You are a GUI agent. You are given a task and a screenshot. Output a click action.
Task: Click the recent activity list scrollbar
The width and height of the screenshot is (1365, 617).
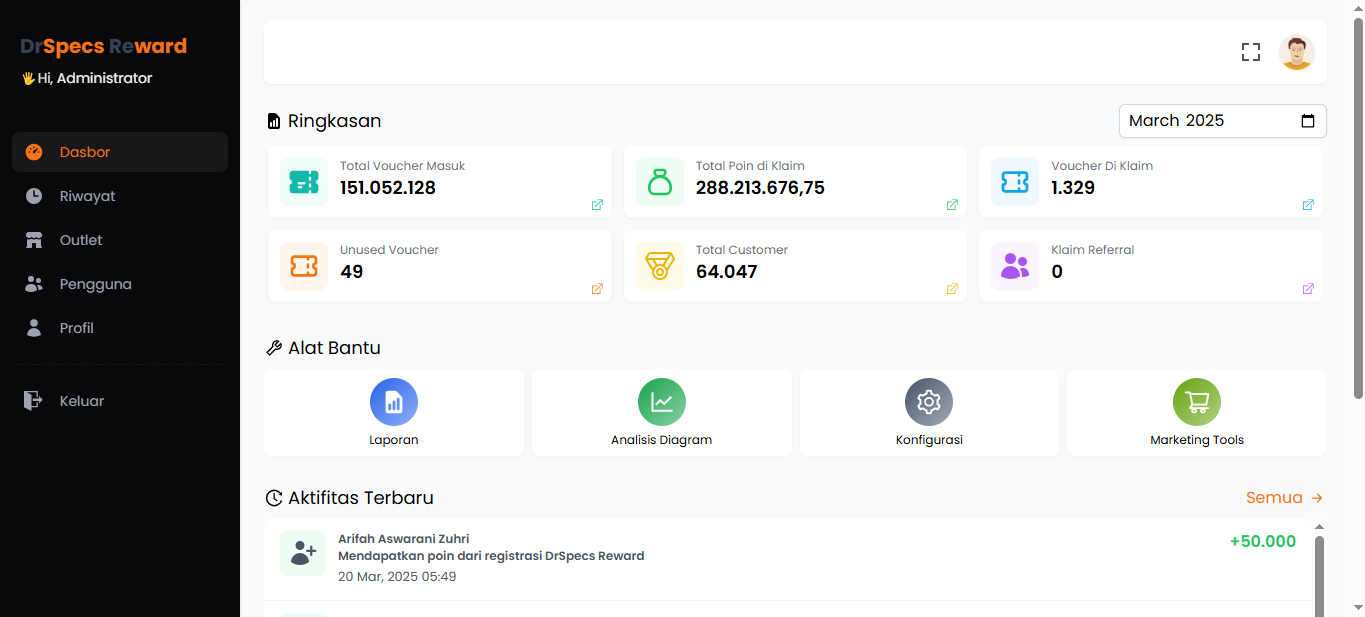coord(1319,575)
